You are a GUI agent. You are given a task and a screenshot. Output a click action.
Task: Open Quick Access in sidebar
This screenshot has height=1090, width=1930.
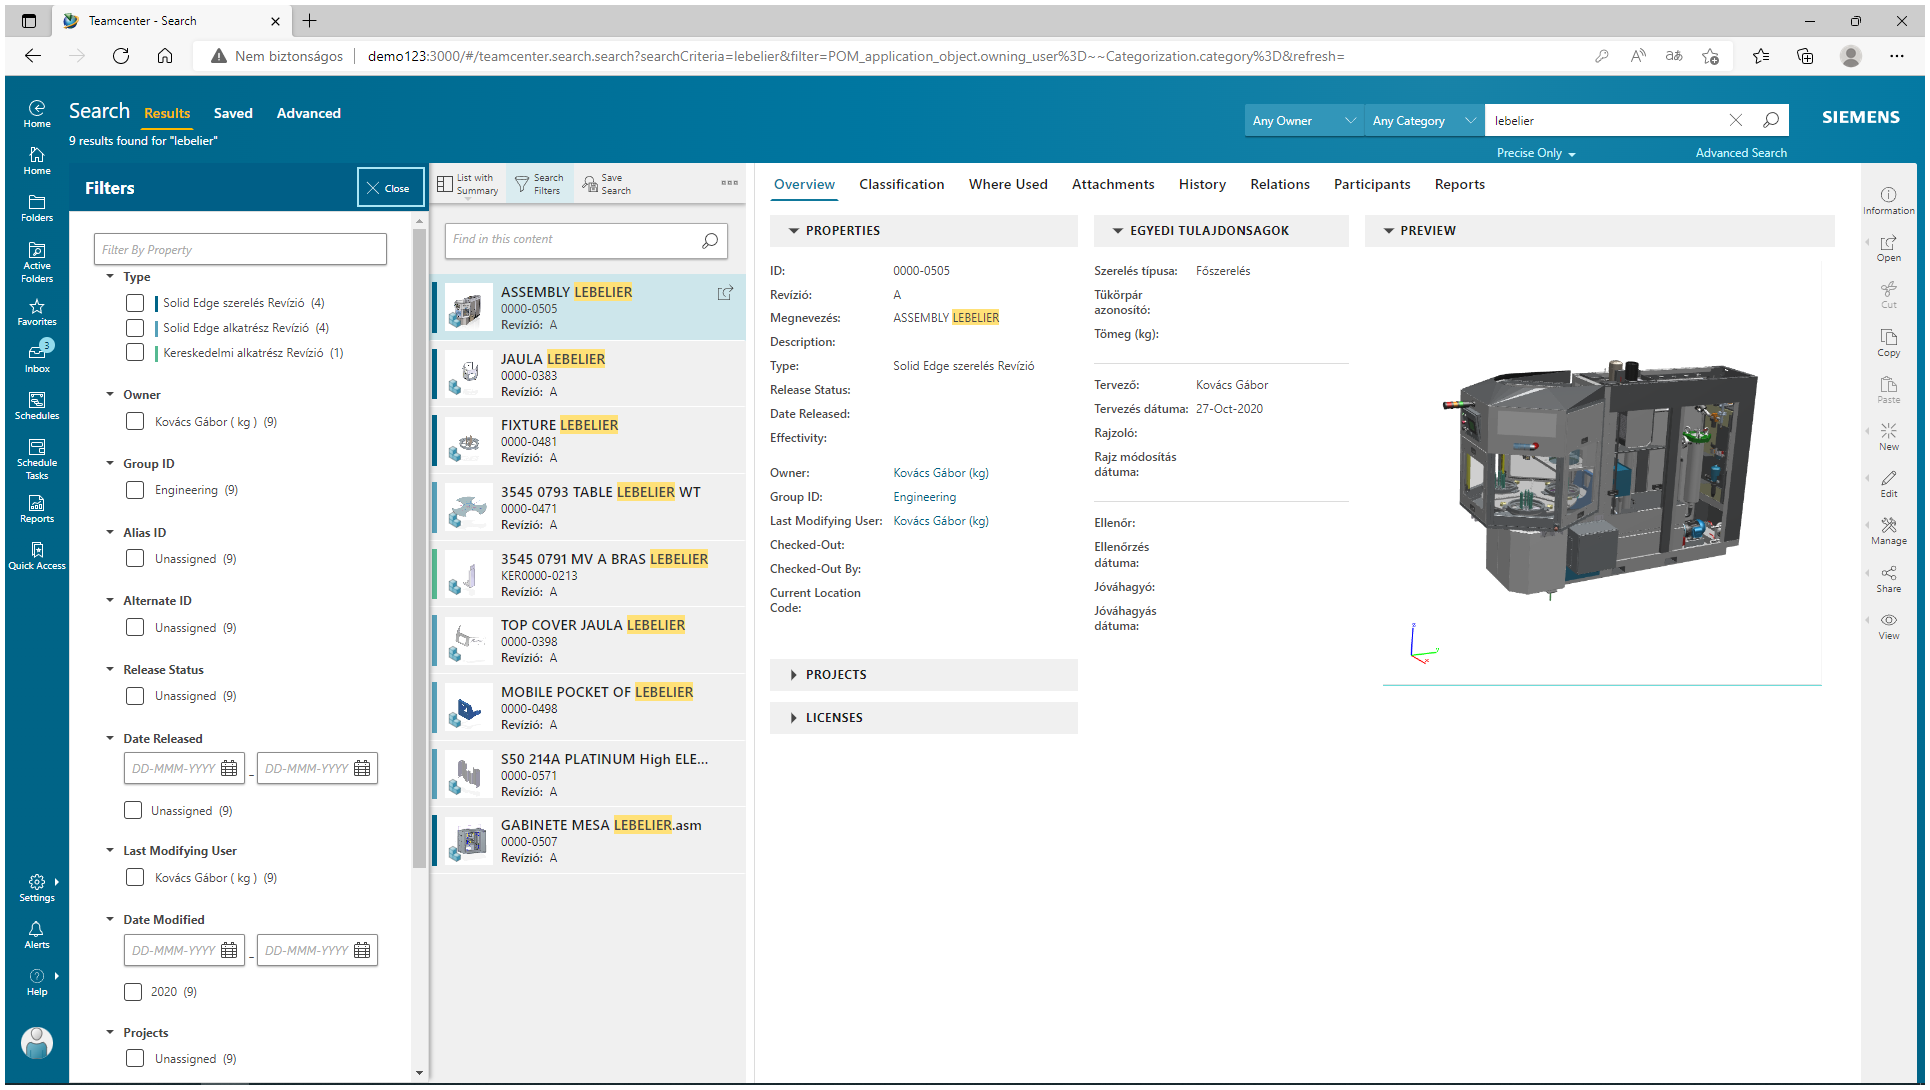click(x=37, y=556)
